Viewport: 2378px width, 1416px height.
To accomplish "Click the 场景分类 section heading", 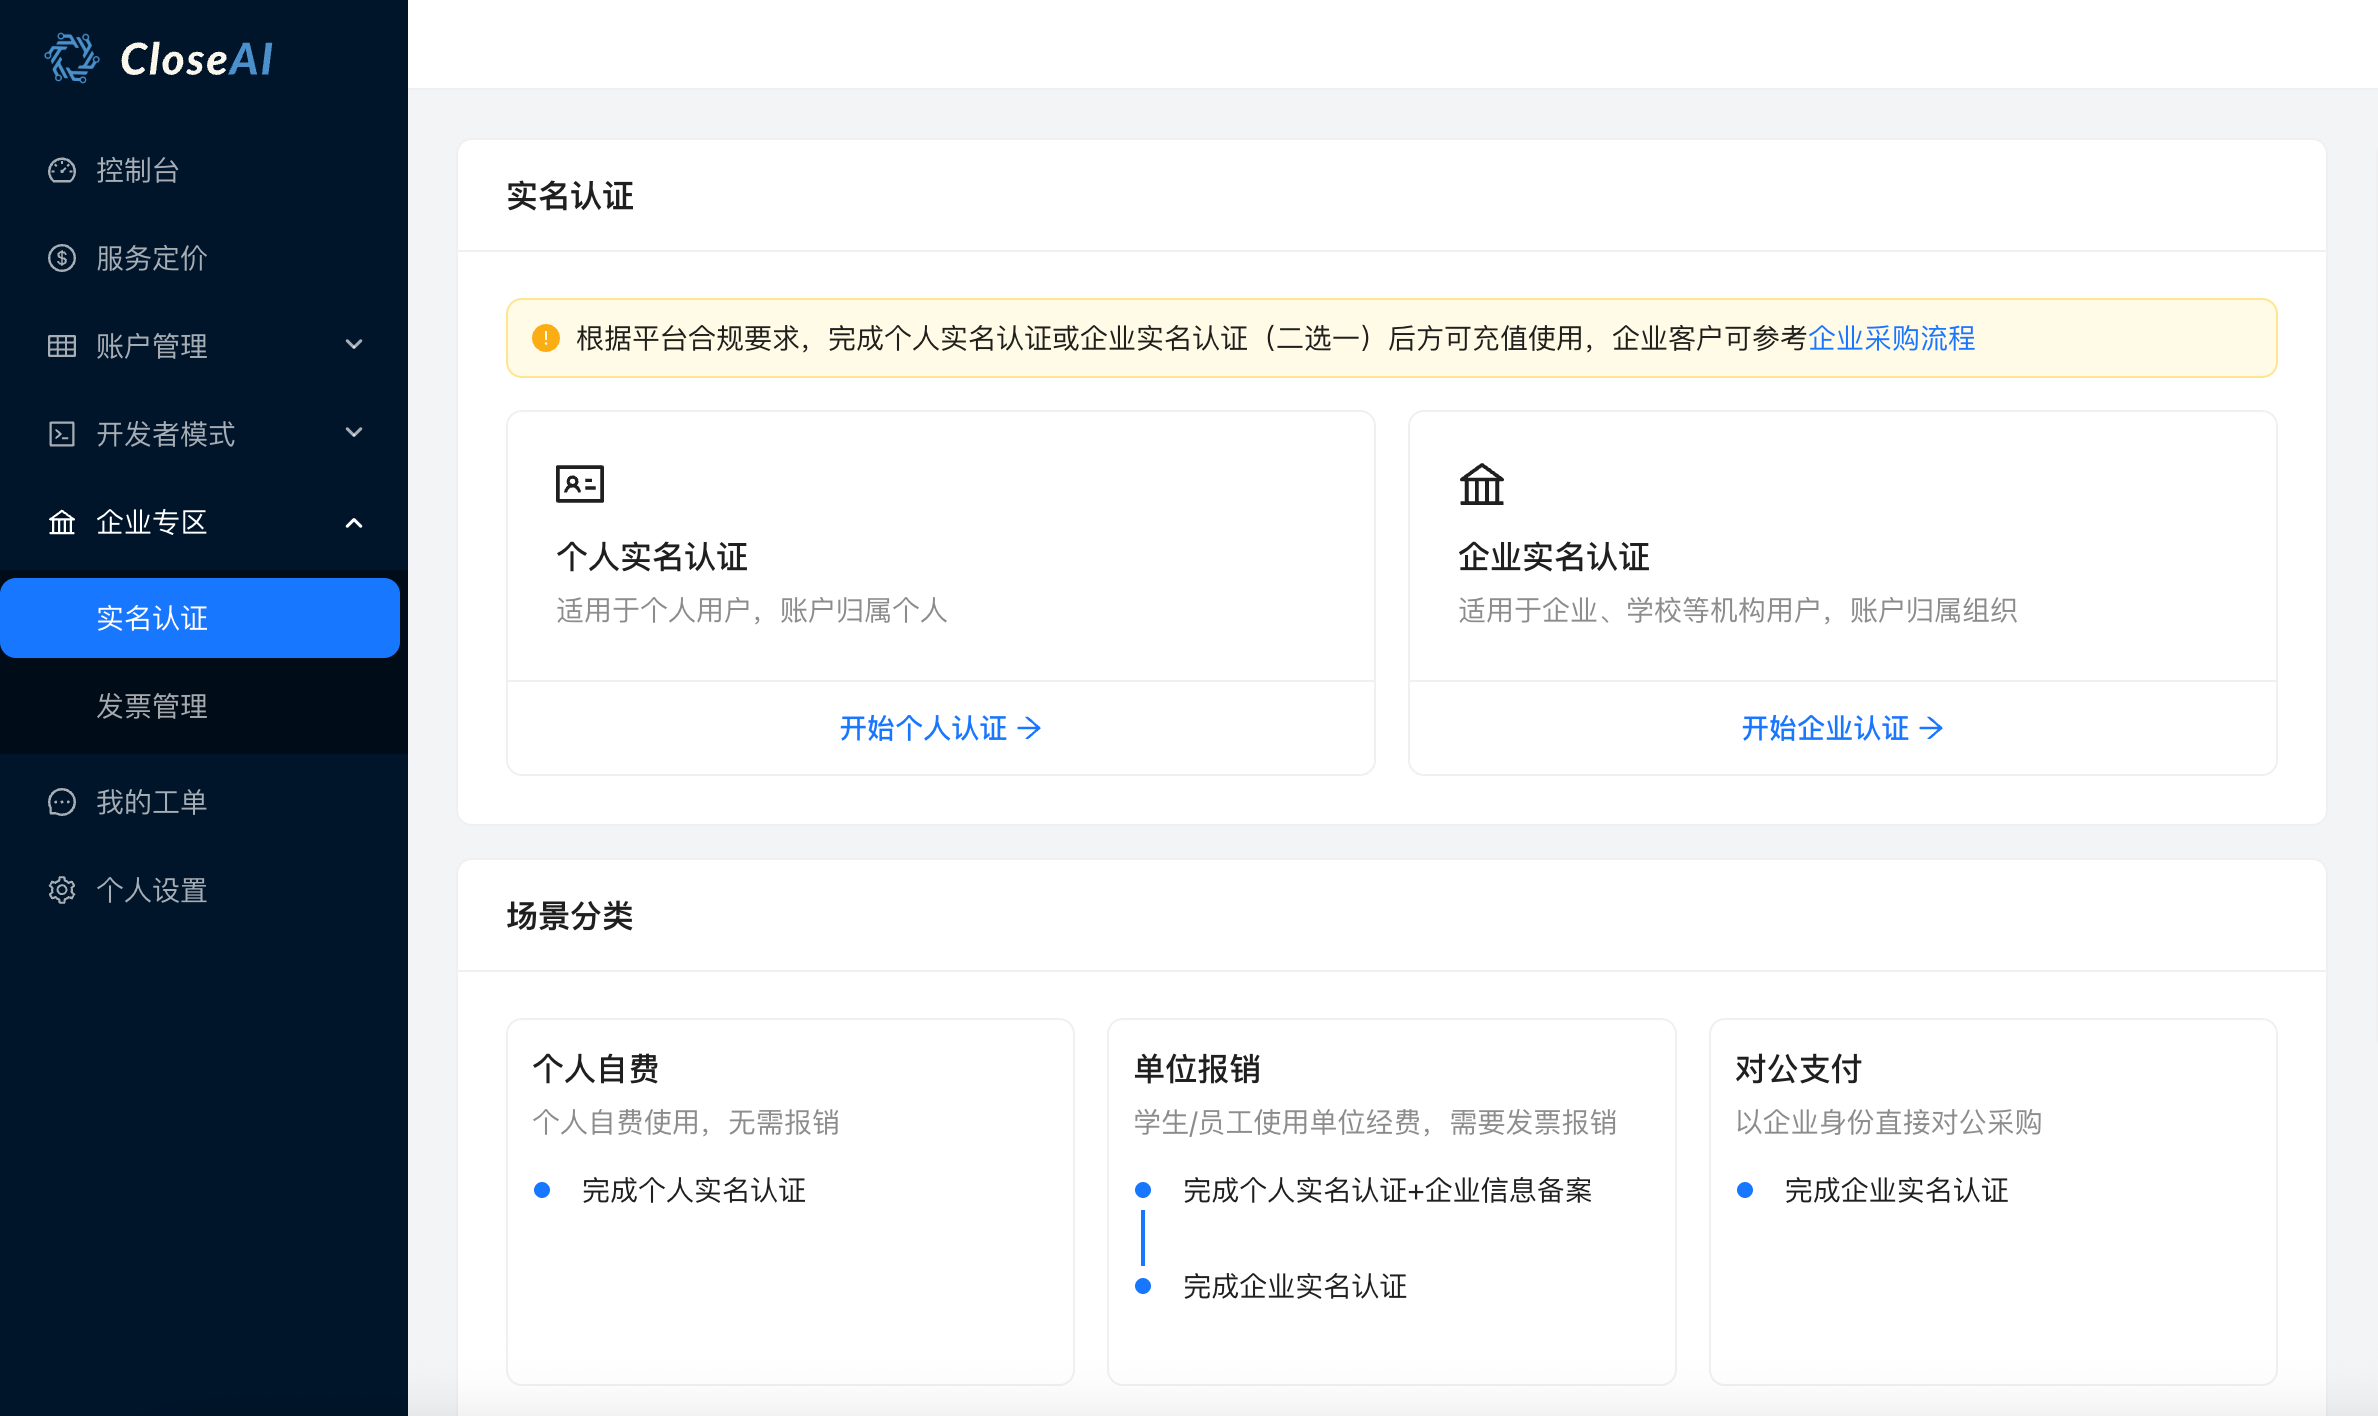I will pos(570,916).
